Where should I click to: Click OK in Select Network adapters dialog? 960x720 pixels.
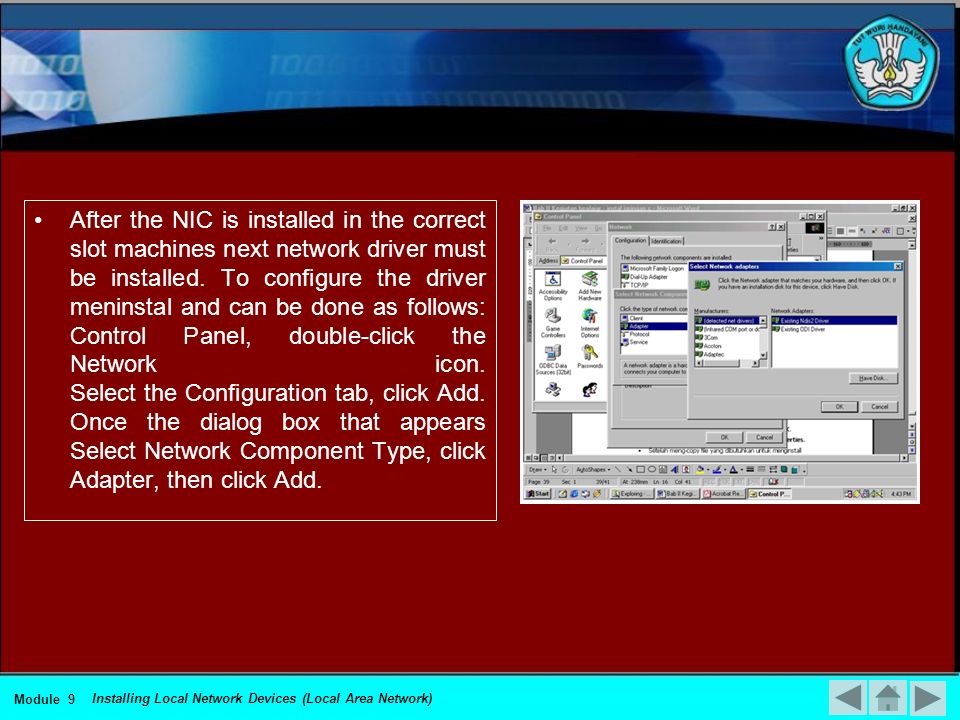(x=839, y=407)
